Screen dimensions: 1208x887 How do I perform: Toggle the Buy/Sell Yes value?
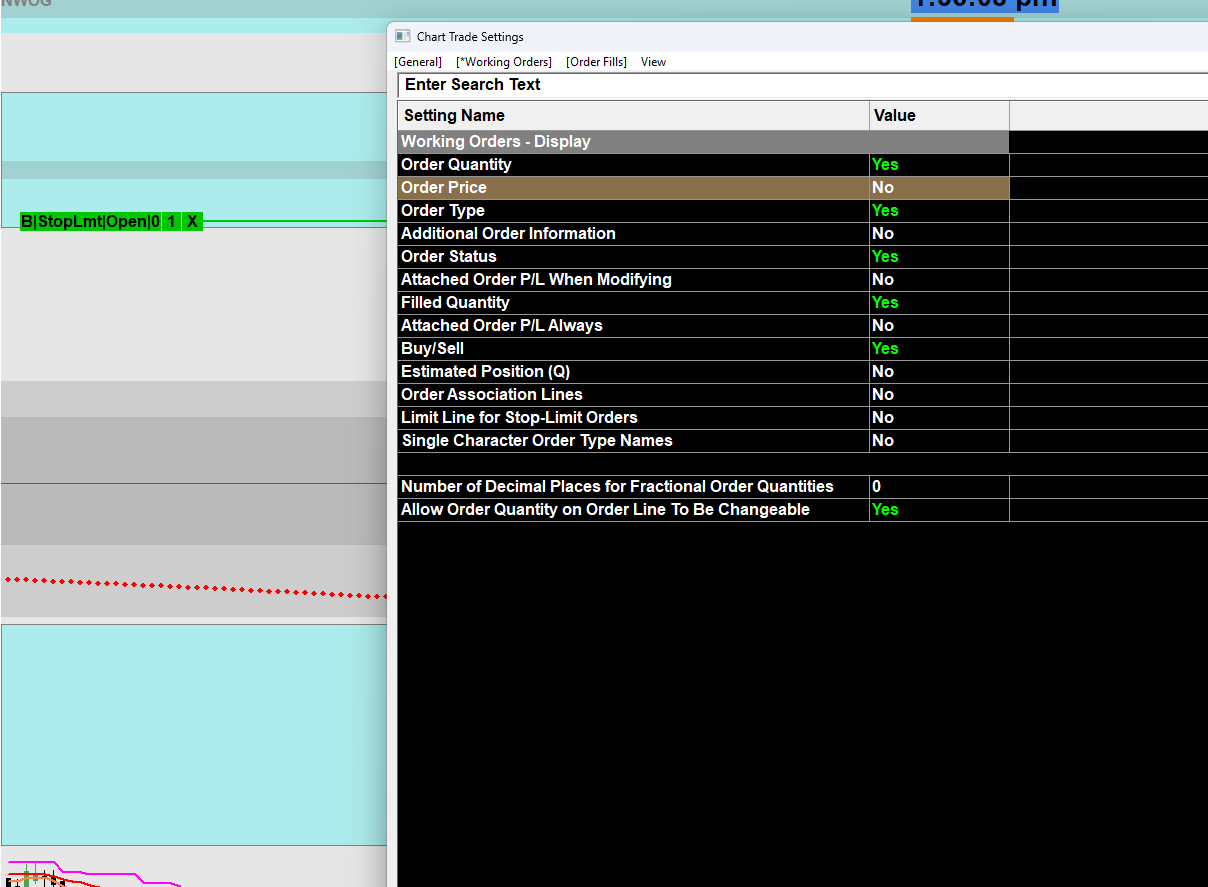point(939,349)
